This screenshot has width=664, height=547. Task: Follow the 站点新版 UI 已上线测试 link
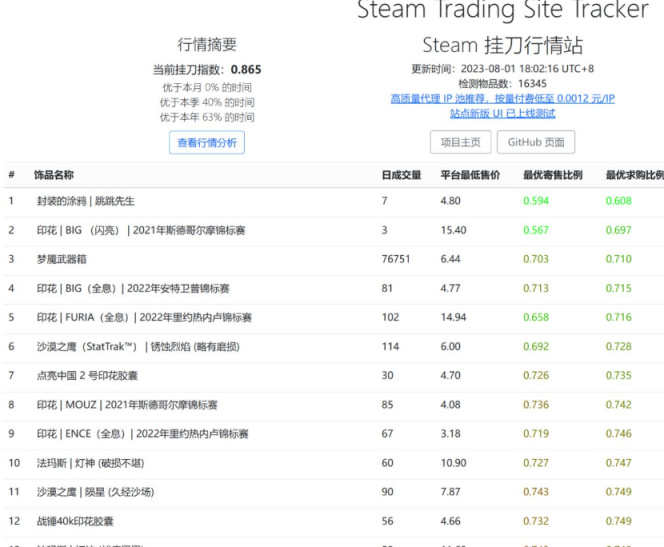click(x=502, y=113)
